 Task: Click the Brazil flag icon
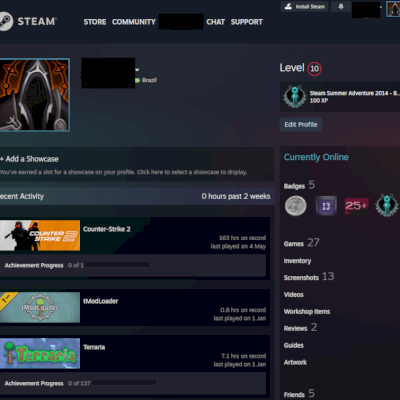pyautogui.click(x=137, y=80)
